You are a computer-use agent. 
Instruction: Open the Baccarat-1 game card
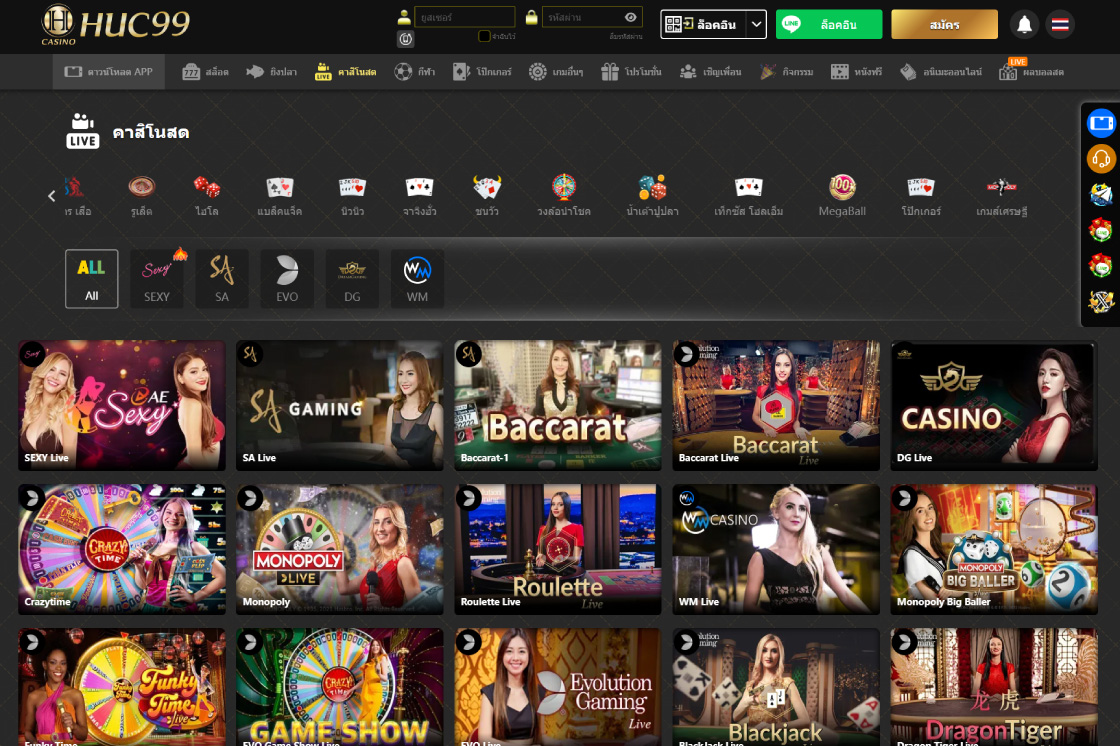click(x=558, y=405)
